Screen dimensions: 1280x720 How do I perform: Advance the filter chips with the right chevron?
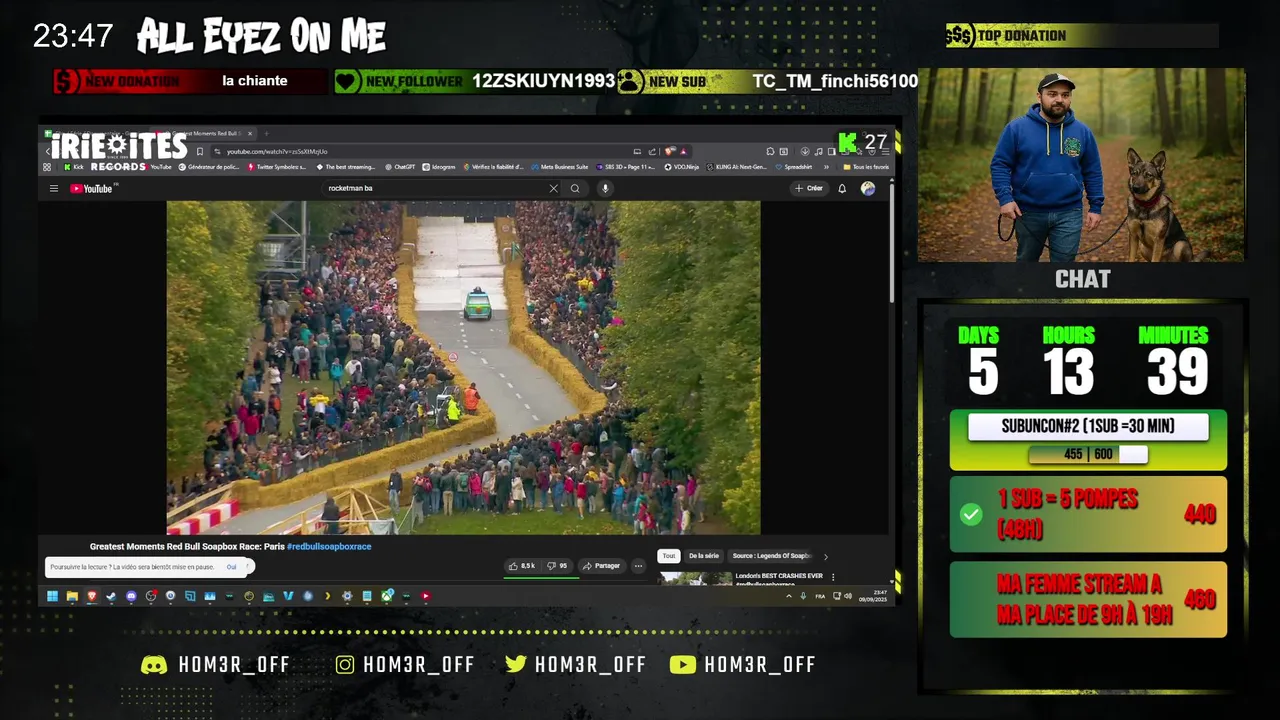click(x=825, y=557)
